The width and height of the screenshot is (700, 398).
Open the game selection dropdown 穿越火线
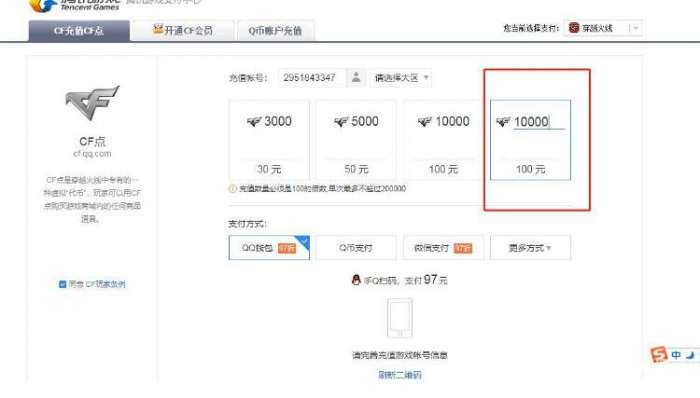click(x=603, y=28)
